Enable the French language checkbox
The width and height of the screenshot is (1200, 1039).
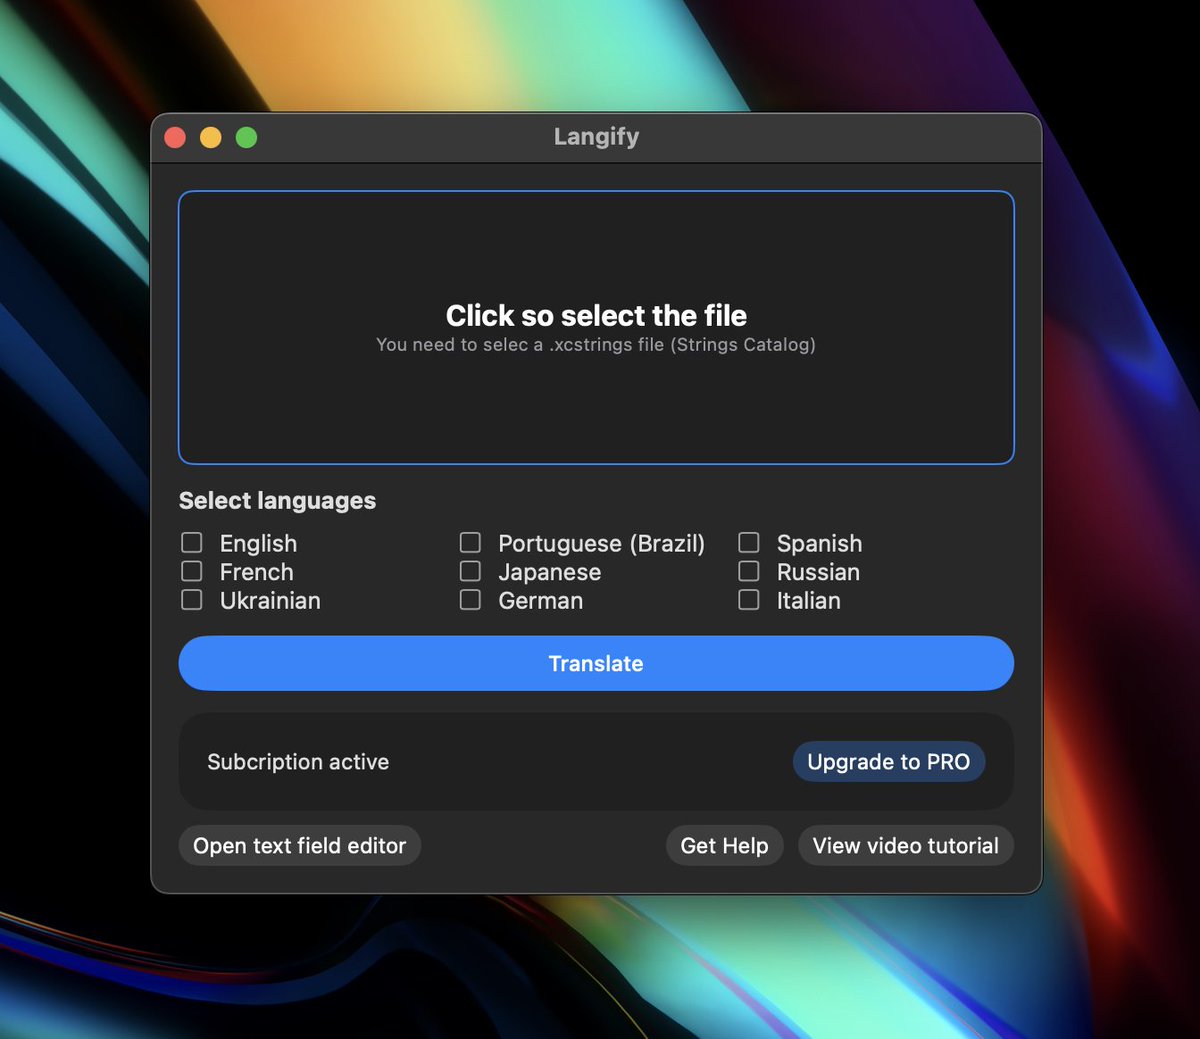tap(192, 571)
